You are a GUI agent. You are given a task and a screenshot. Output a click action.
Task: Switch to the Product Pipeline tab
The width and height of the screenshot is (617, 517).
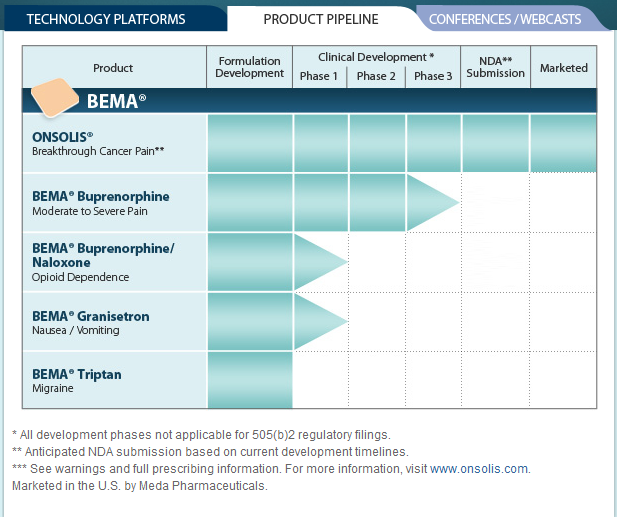321,19
